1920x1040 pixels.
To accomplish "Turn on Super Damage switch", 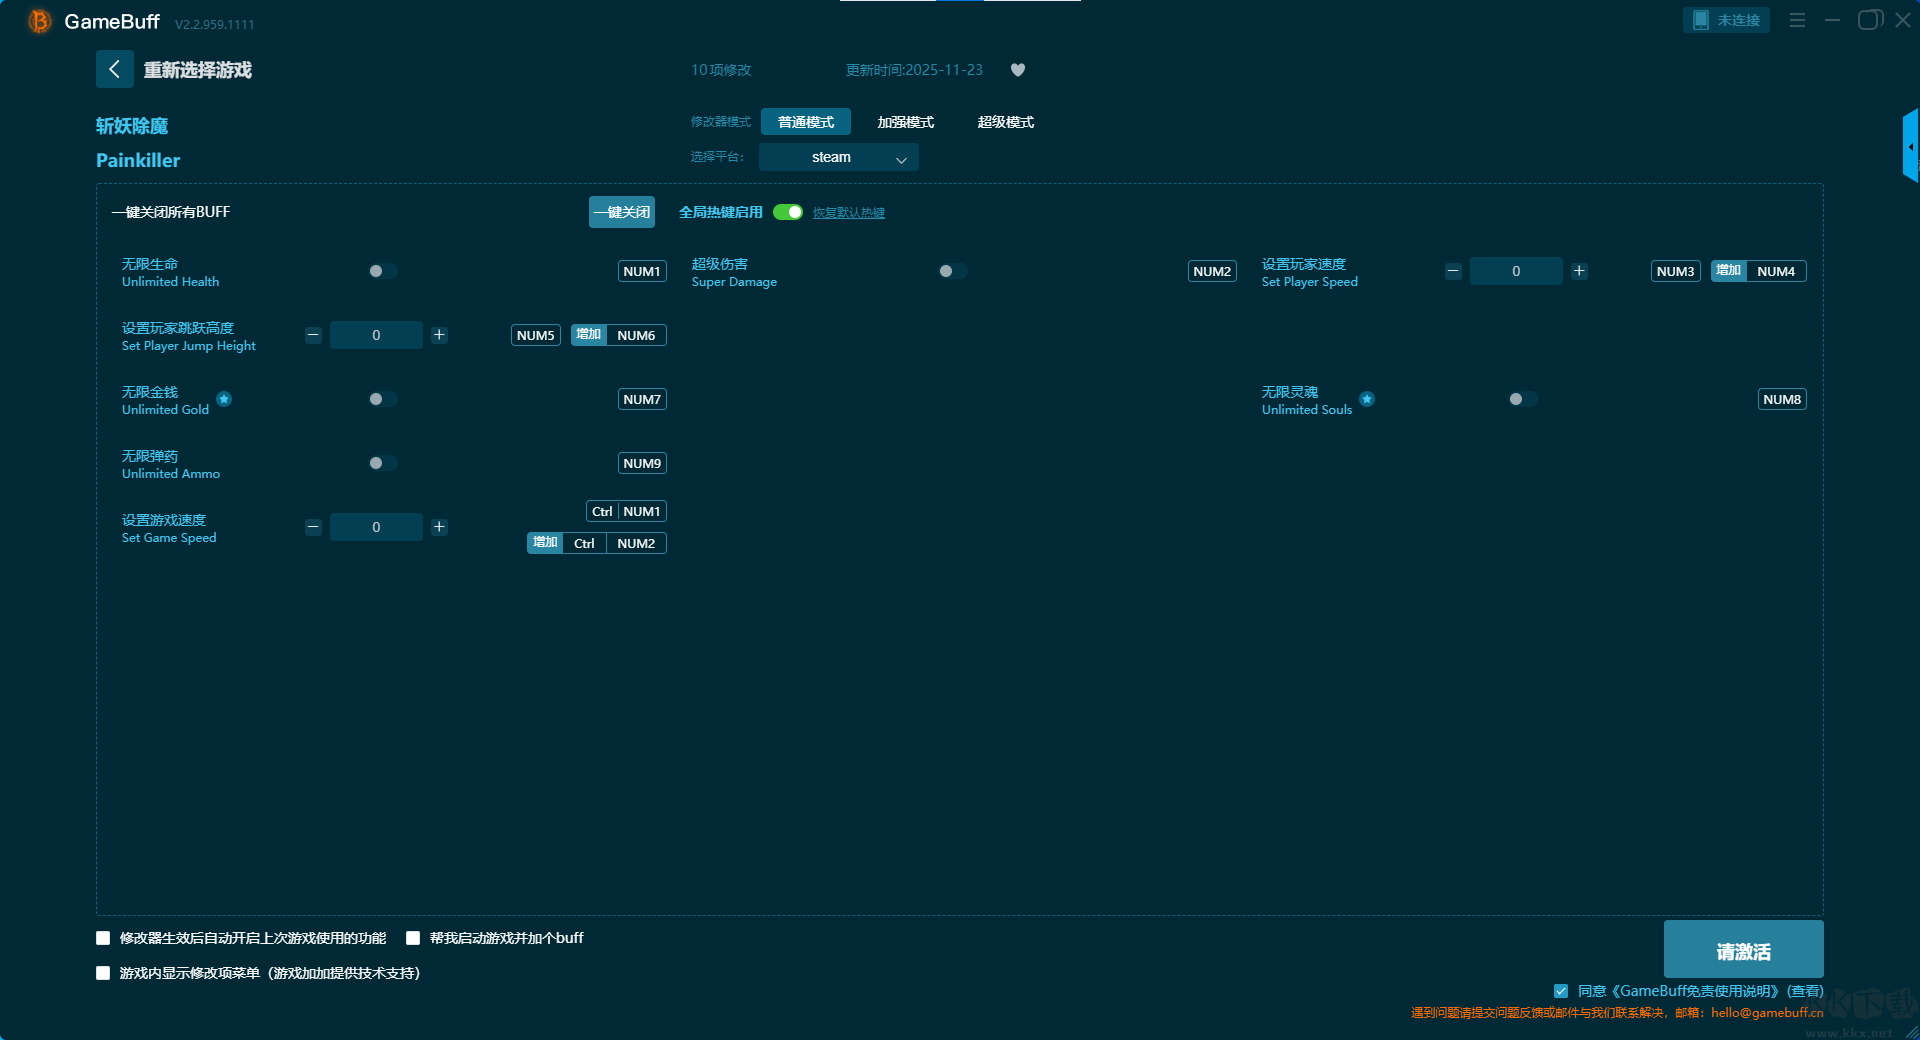I will [952, 271].
